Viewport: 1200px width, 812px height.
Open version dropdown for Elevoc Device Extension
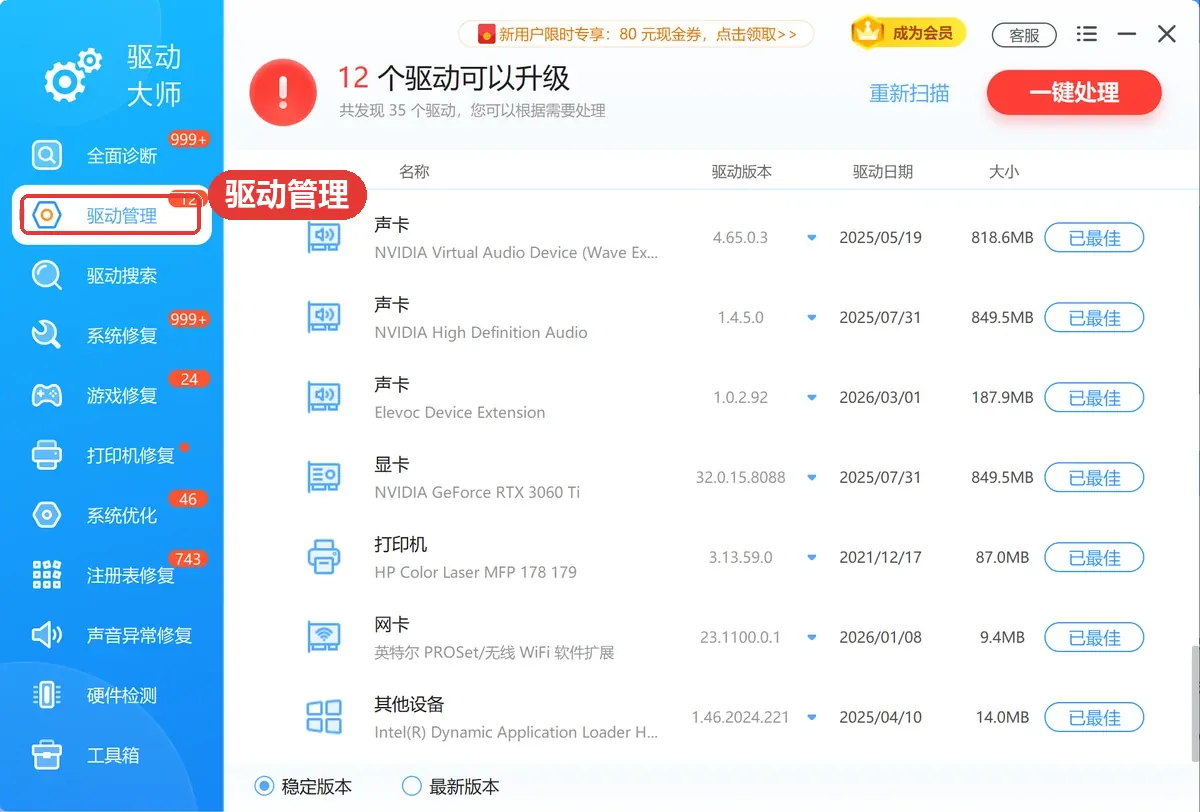coord(812,398)
